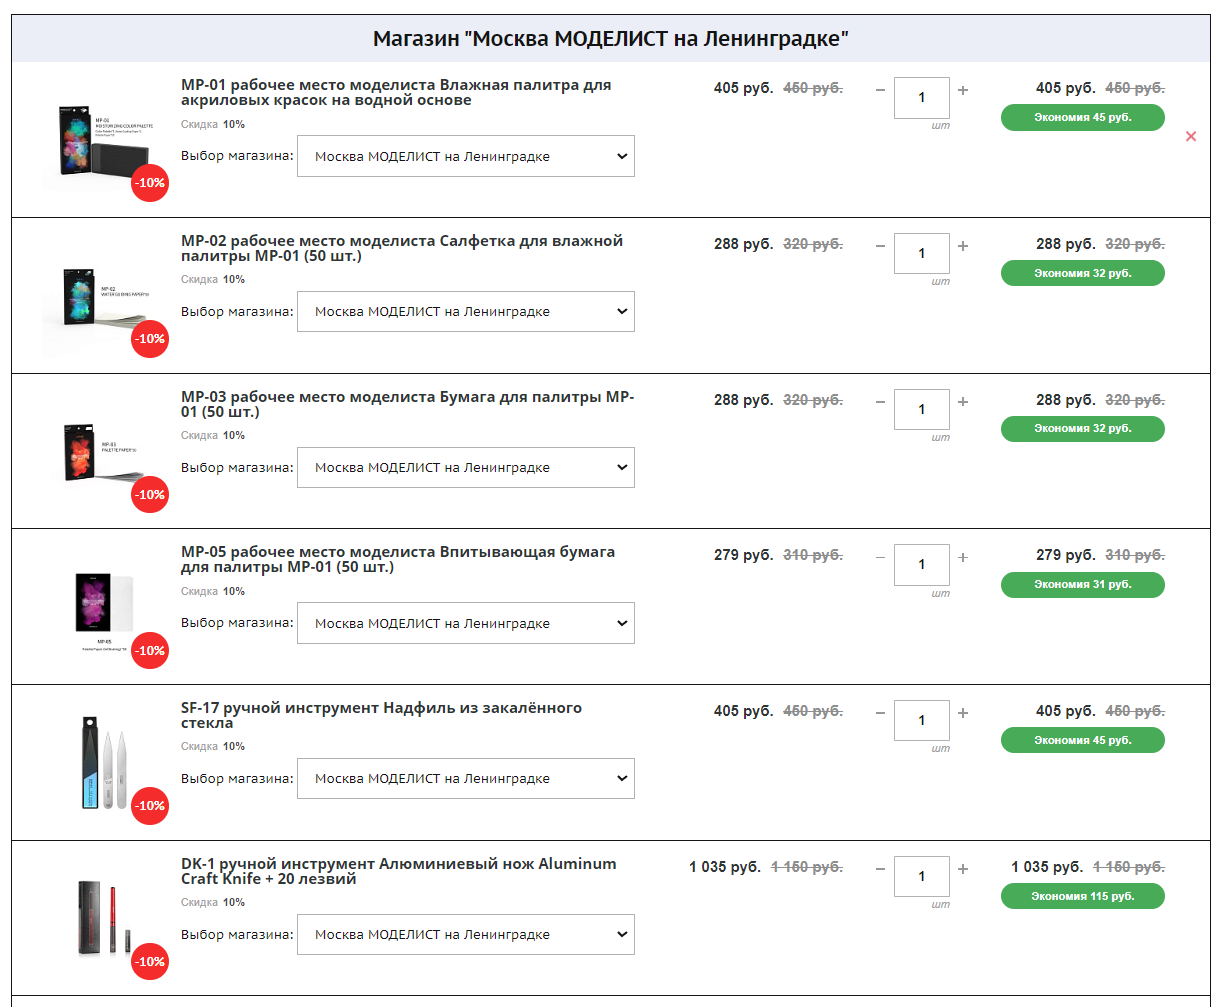Decrease MP-02 napkin quantity with minus
The height and width of the screenshot is (1007, 1224).
click(x=880, y=246)
